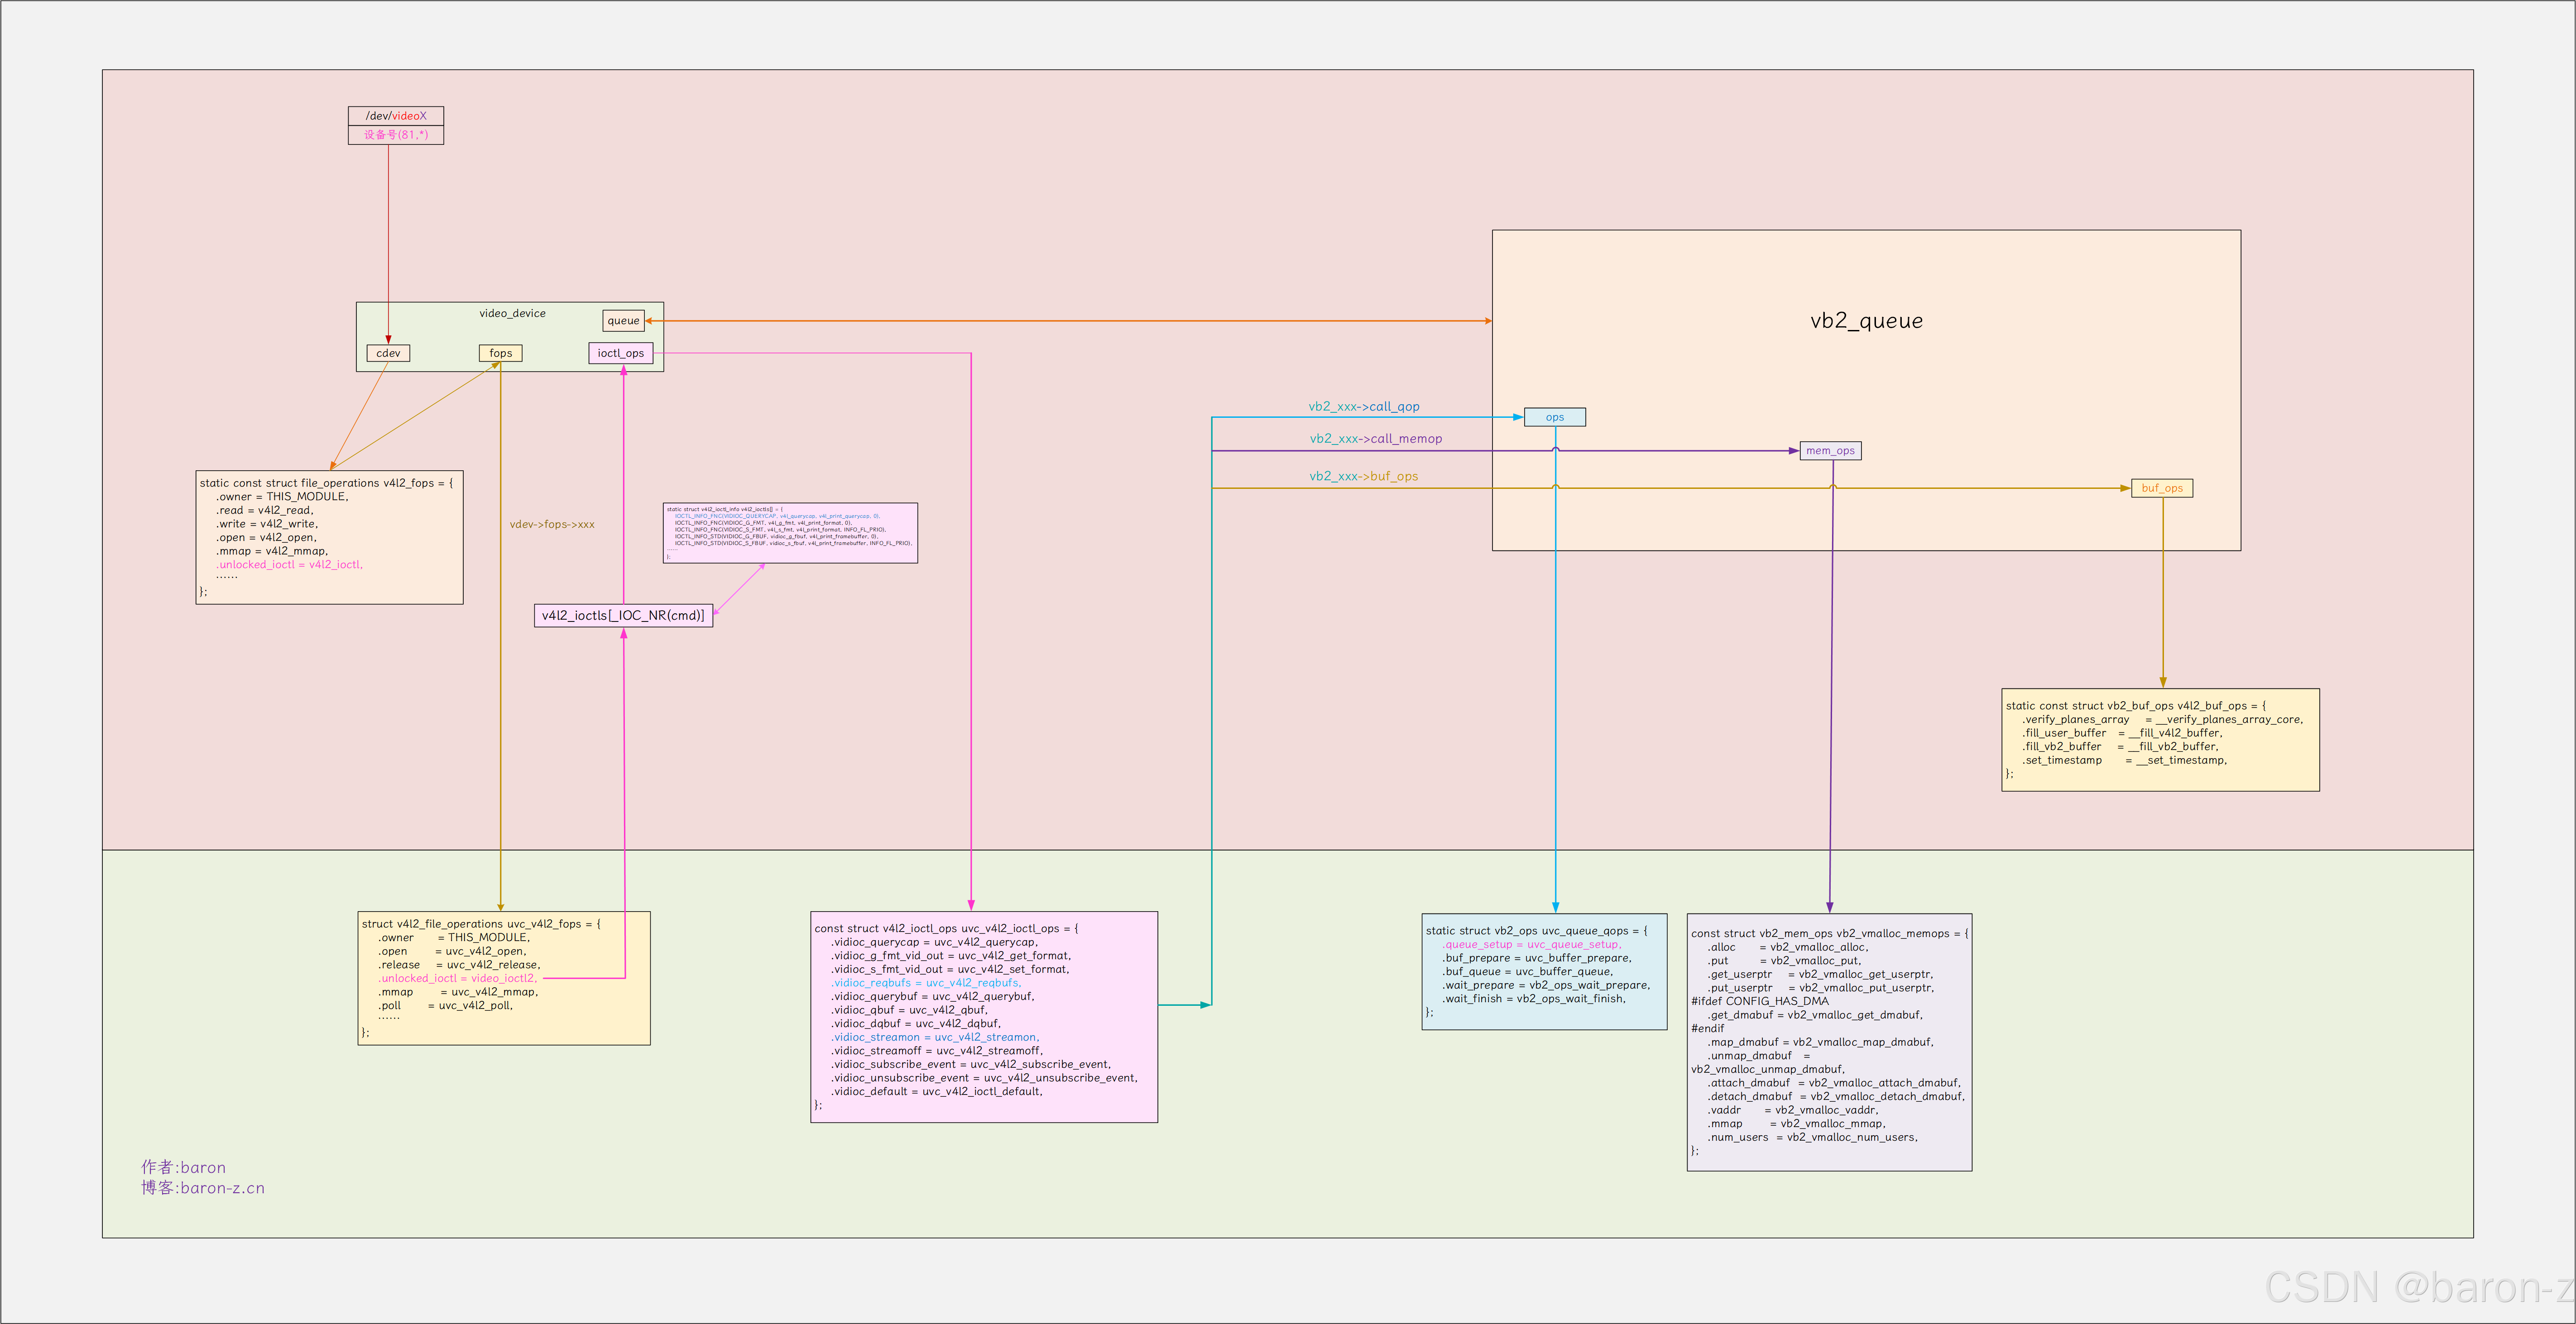Click the "vb2_xxx->call_memop" label
This screenshot has width=2576, height=1324.
tap(1376, 439)
